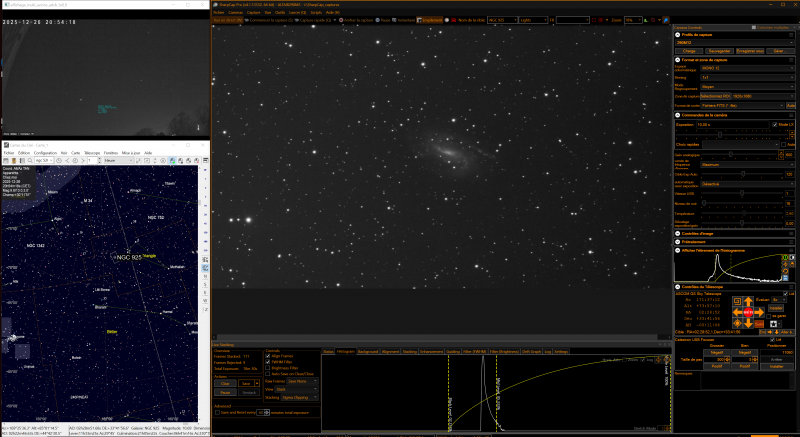Click the lightning icon in live stacking histogram

click(x=658, y=359)
